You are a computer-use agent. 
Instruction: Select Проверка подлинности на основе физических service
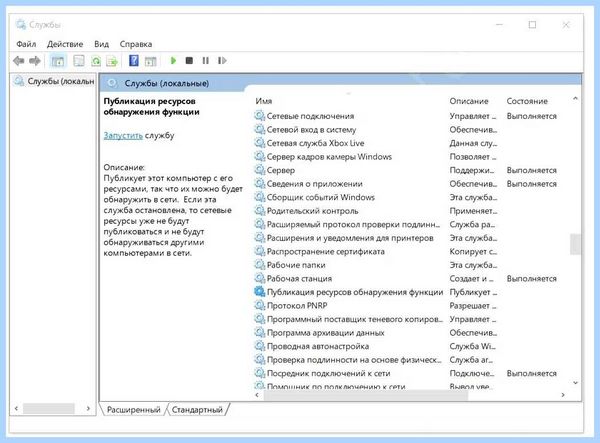(354, 360)
